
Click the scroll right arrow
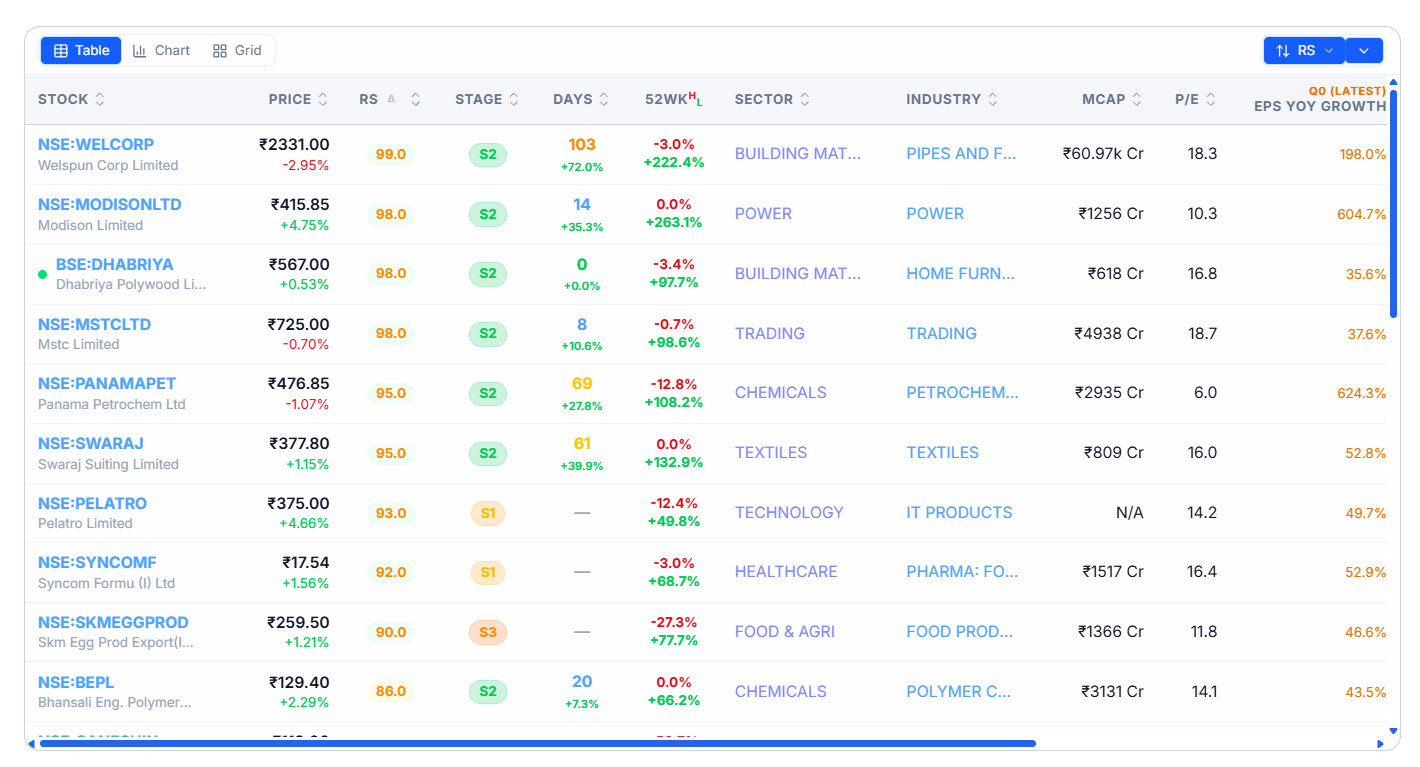(1381, 743)
